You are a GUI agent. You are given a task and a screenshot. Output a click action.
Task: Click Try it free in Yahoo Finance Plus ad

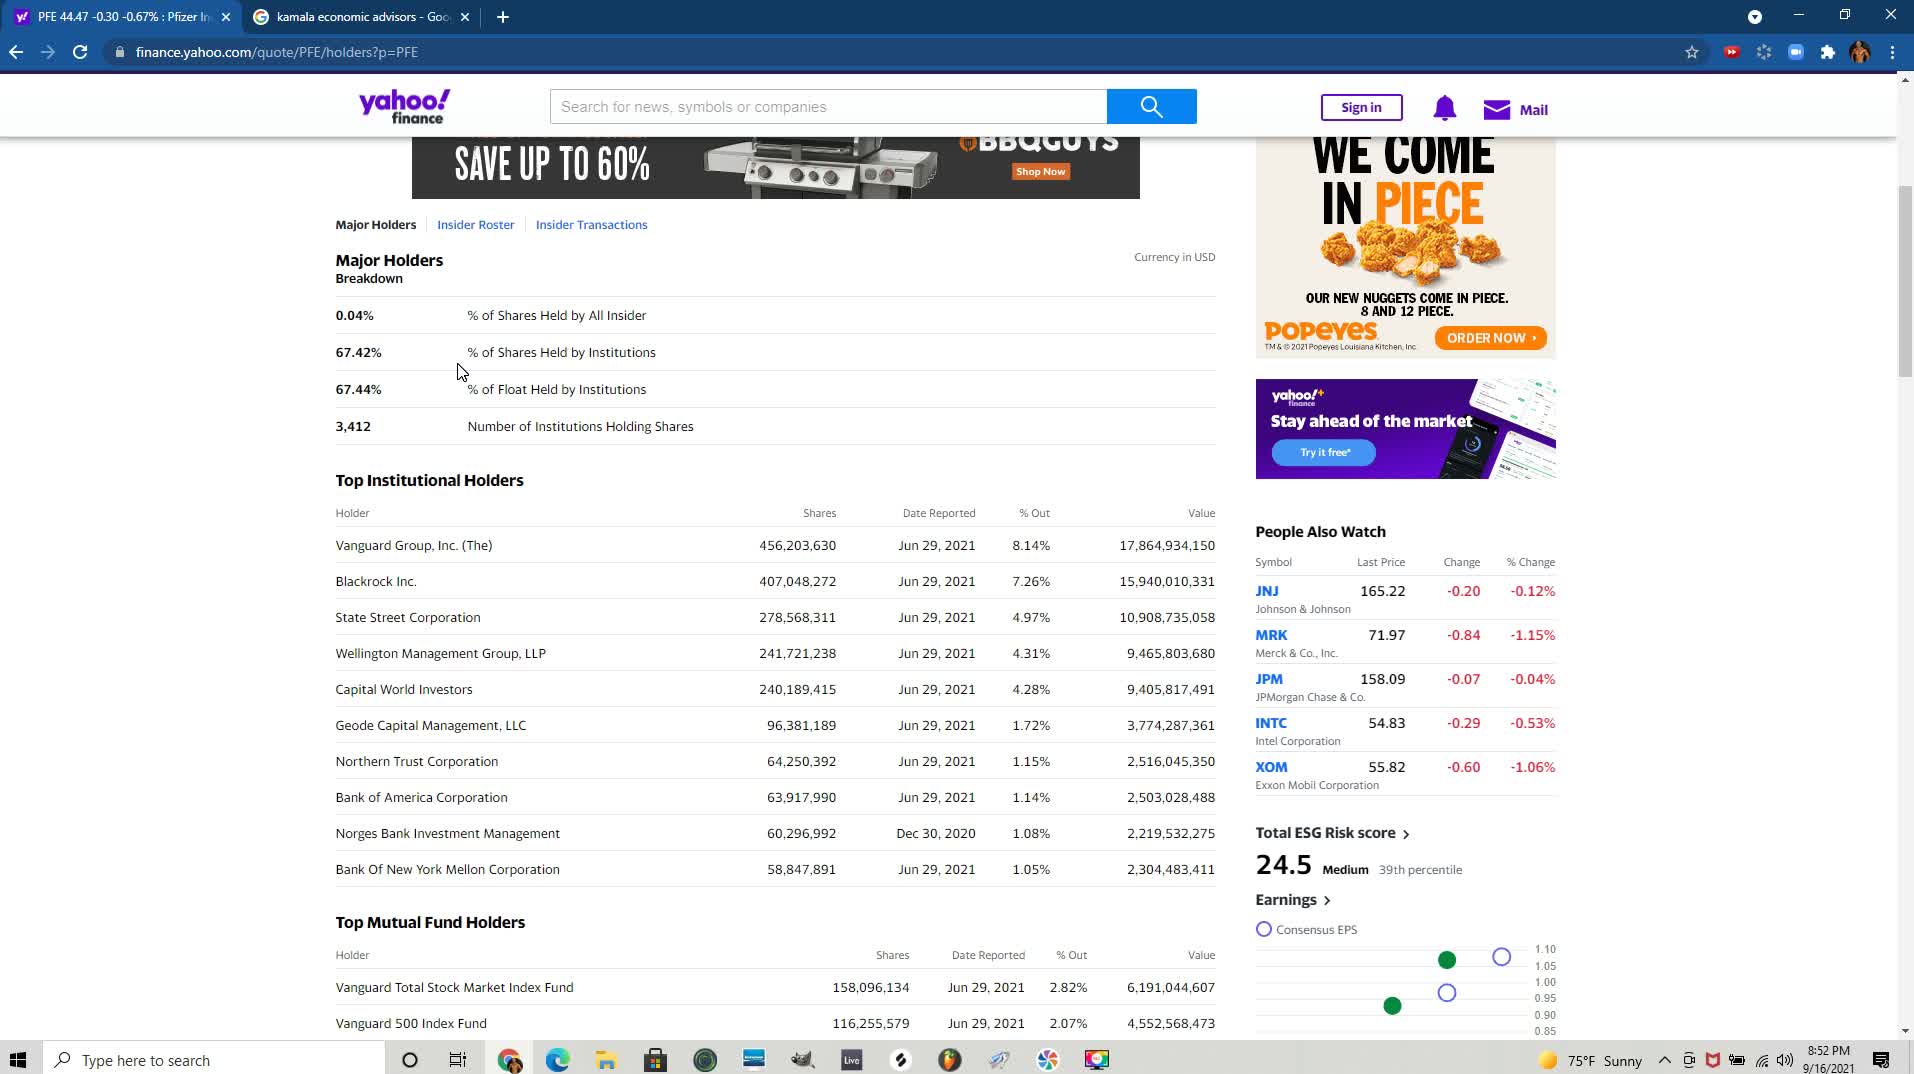point(1324,453)
